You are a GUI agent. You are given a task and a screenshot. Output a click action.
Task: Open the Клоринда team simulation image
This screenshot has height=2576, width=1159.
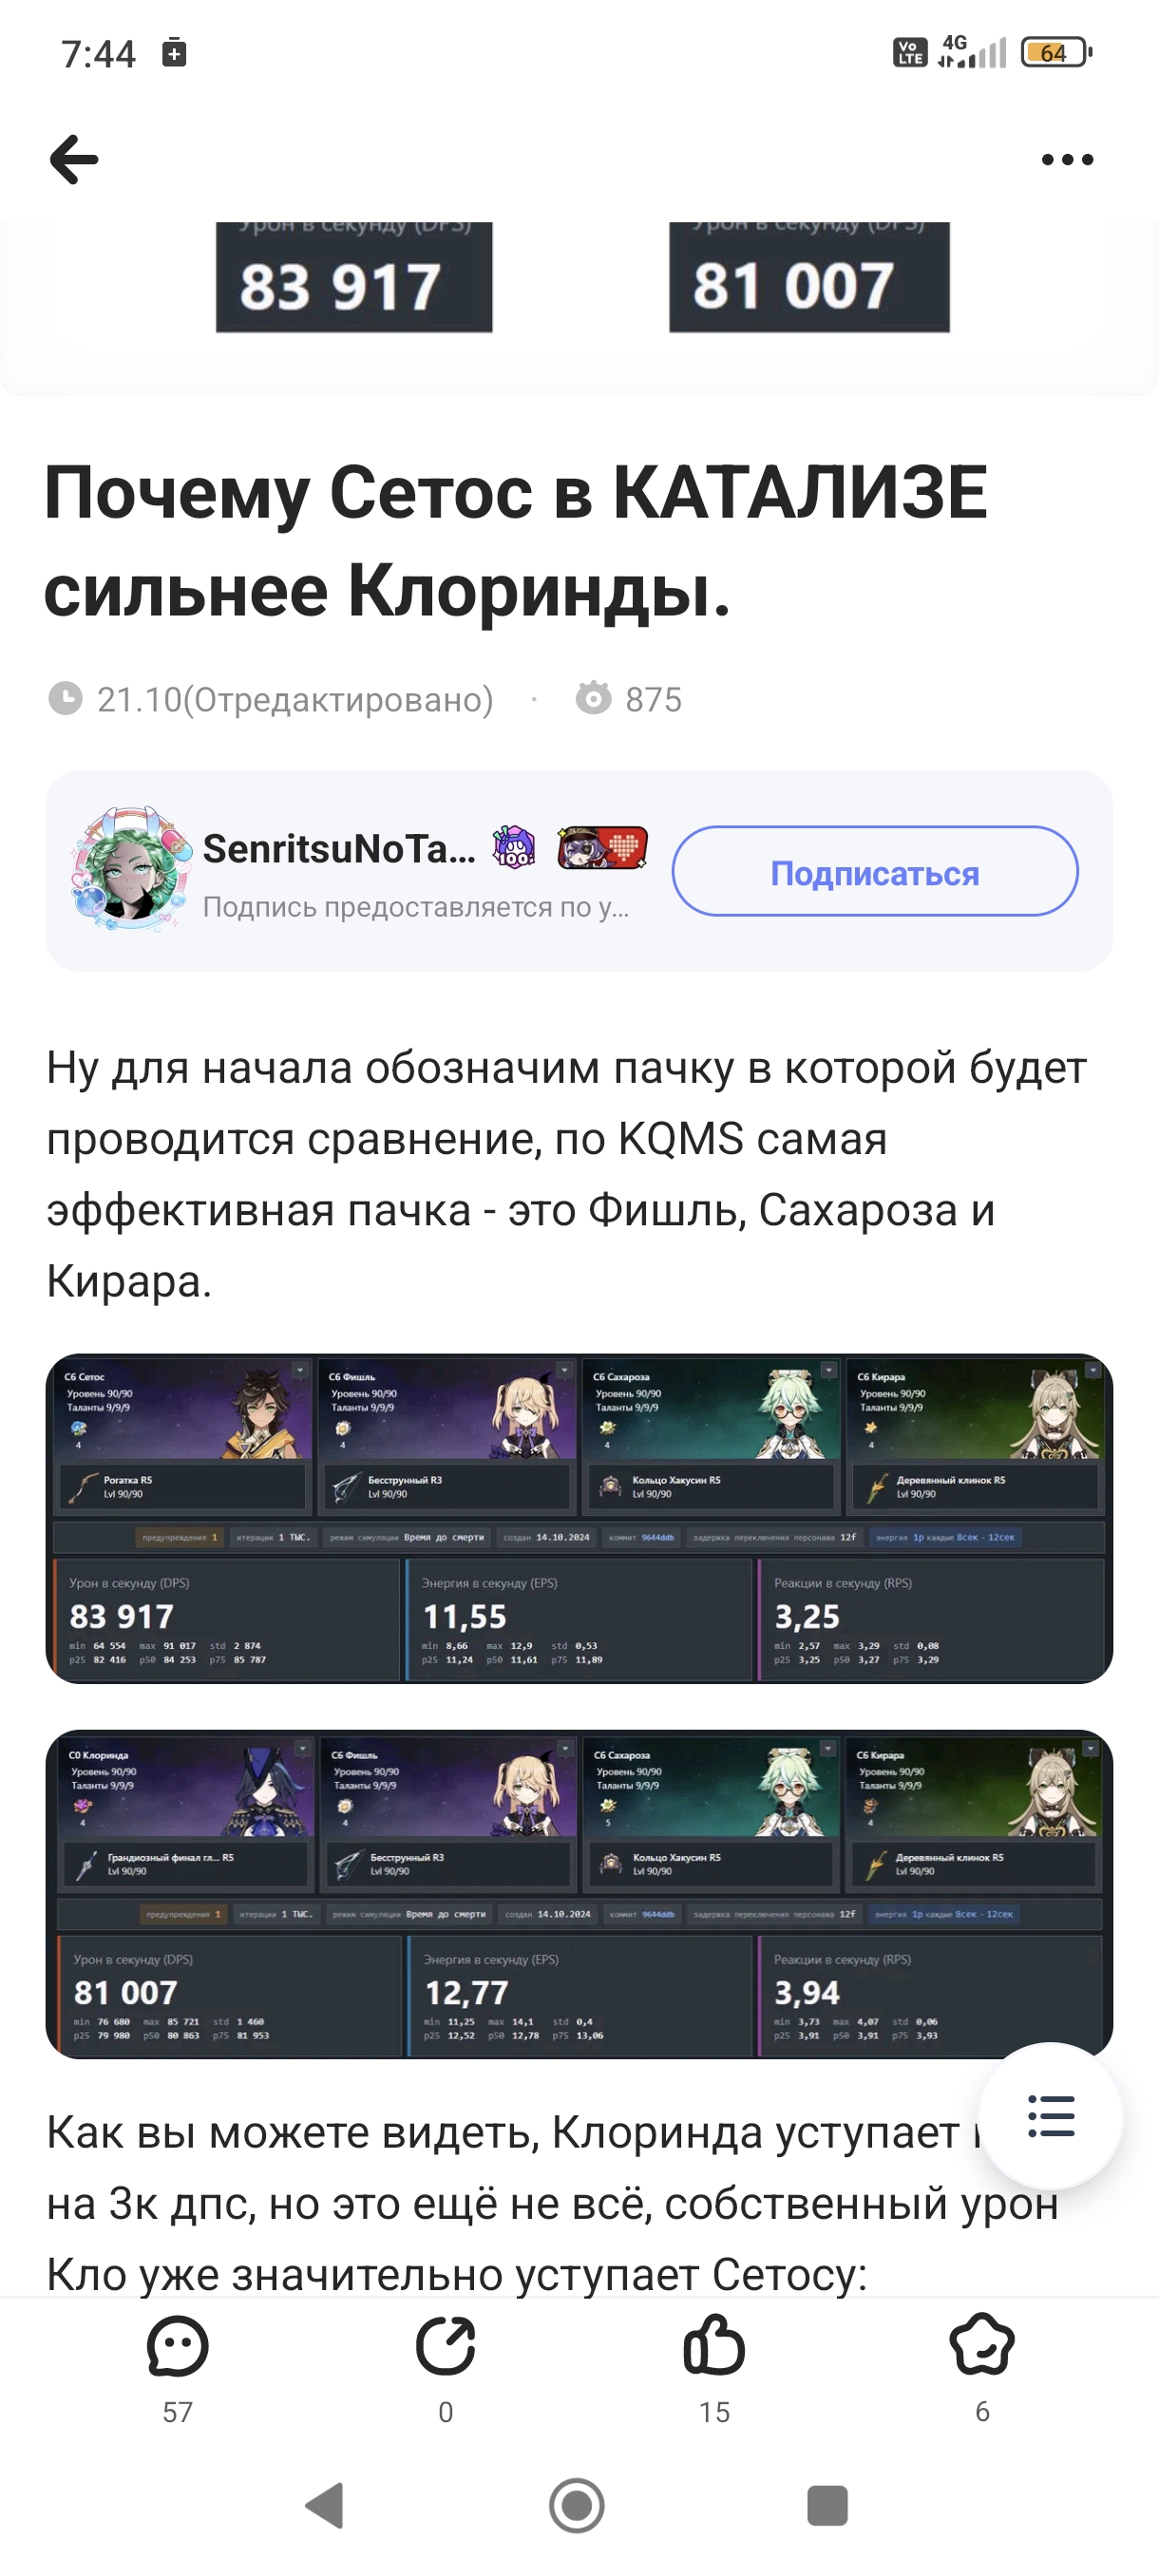coord(579,1895)
